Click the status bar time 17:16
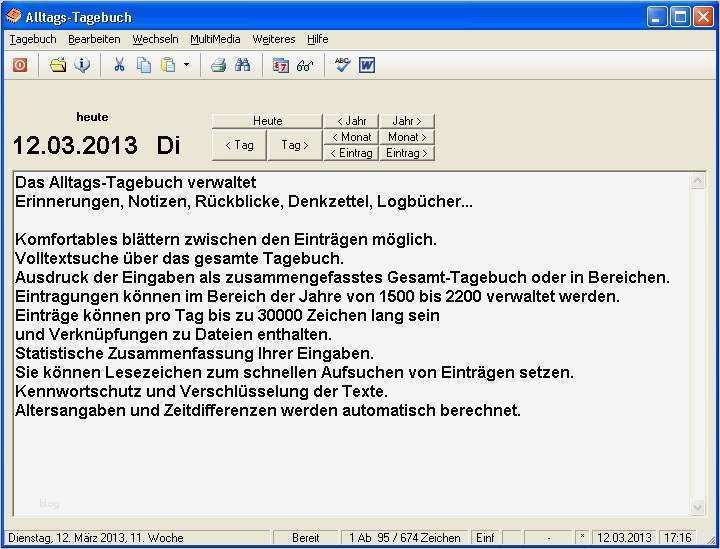 [x=678, y=538]
